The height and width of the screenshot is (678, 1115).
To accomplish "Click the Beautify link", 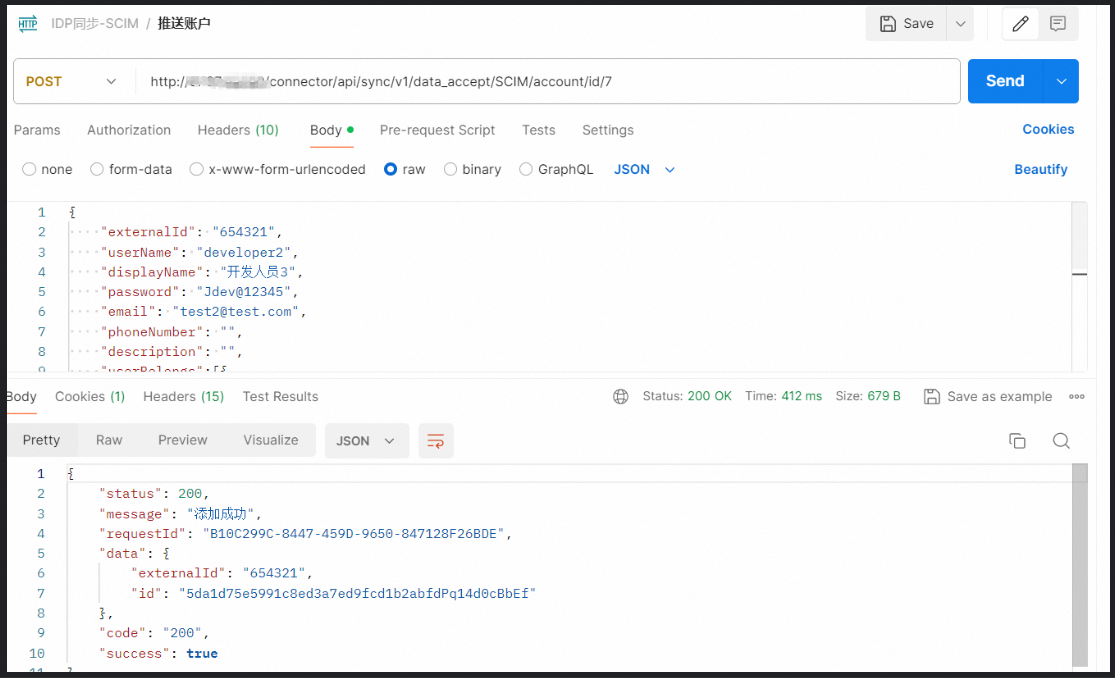I will click(x=1040, y=170).
